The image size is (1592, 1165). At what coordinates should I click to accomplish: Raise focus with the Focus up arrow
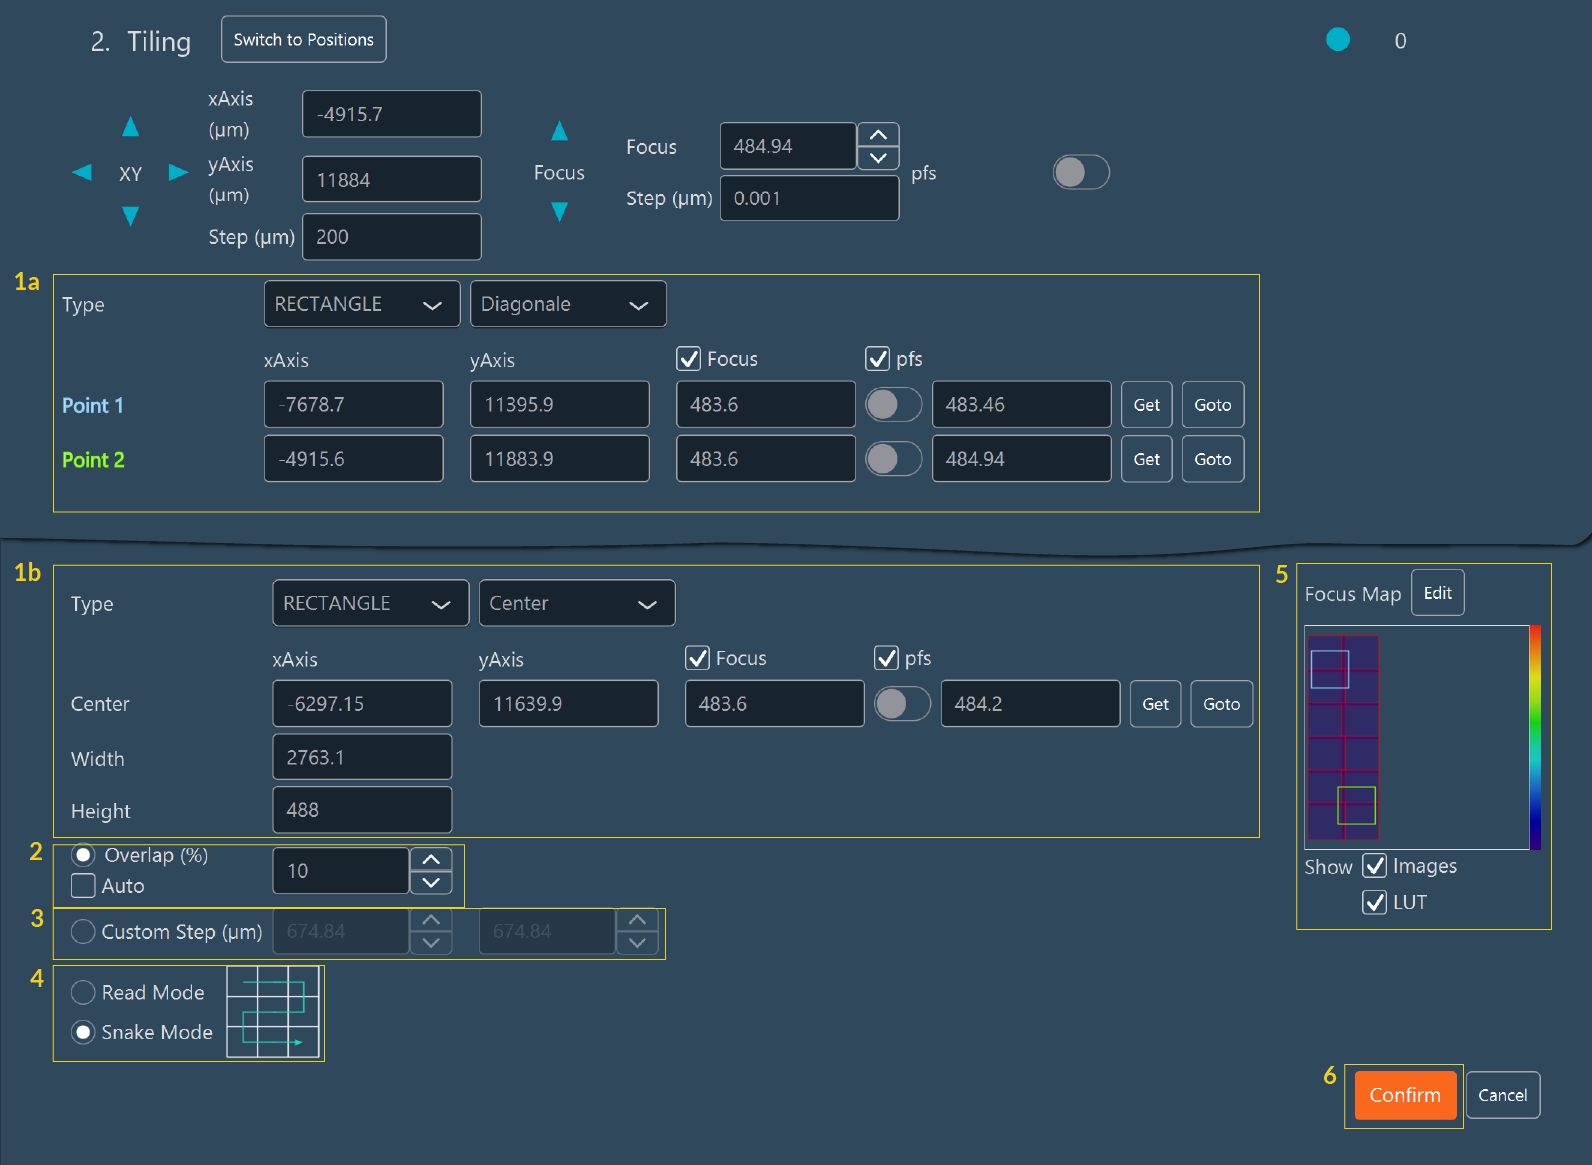(x=559, y=131)
